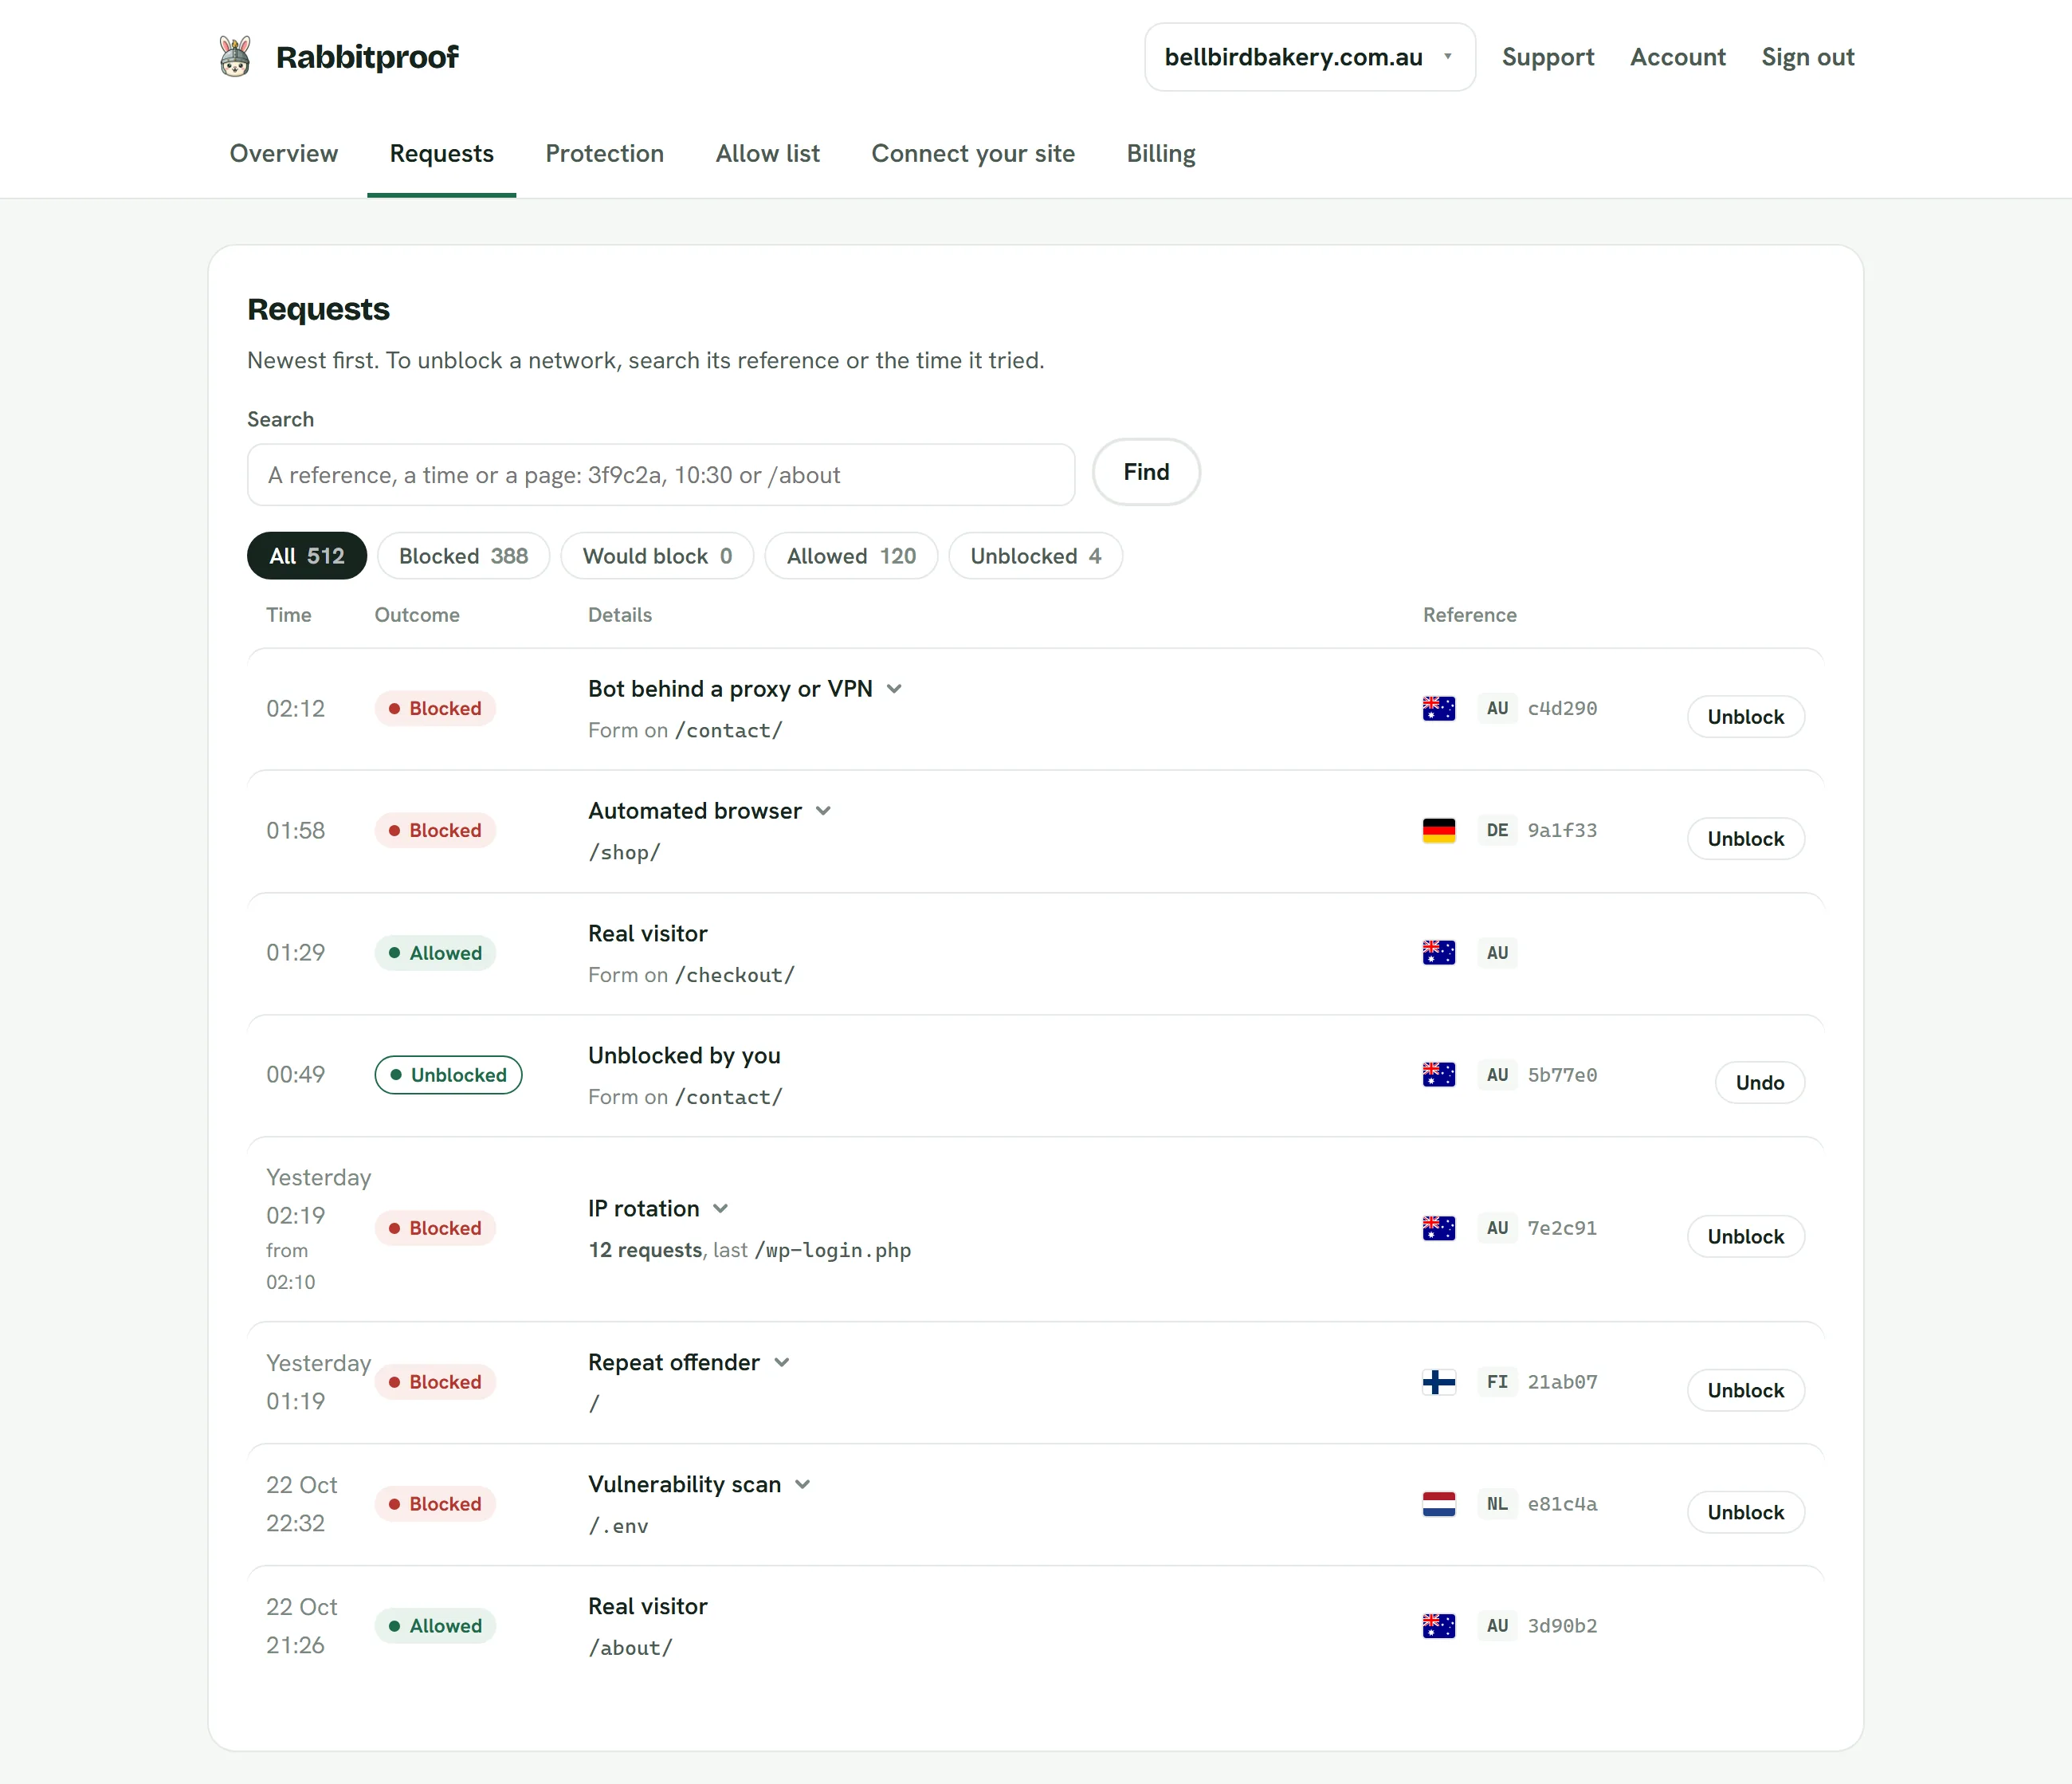Filter by All 512 requests
Image resolution: width=2072 pixels, height=1784 pixels.
click(x=307, y=556)
